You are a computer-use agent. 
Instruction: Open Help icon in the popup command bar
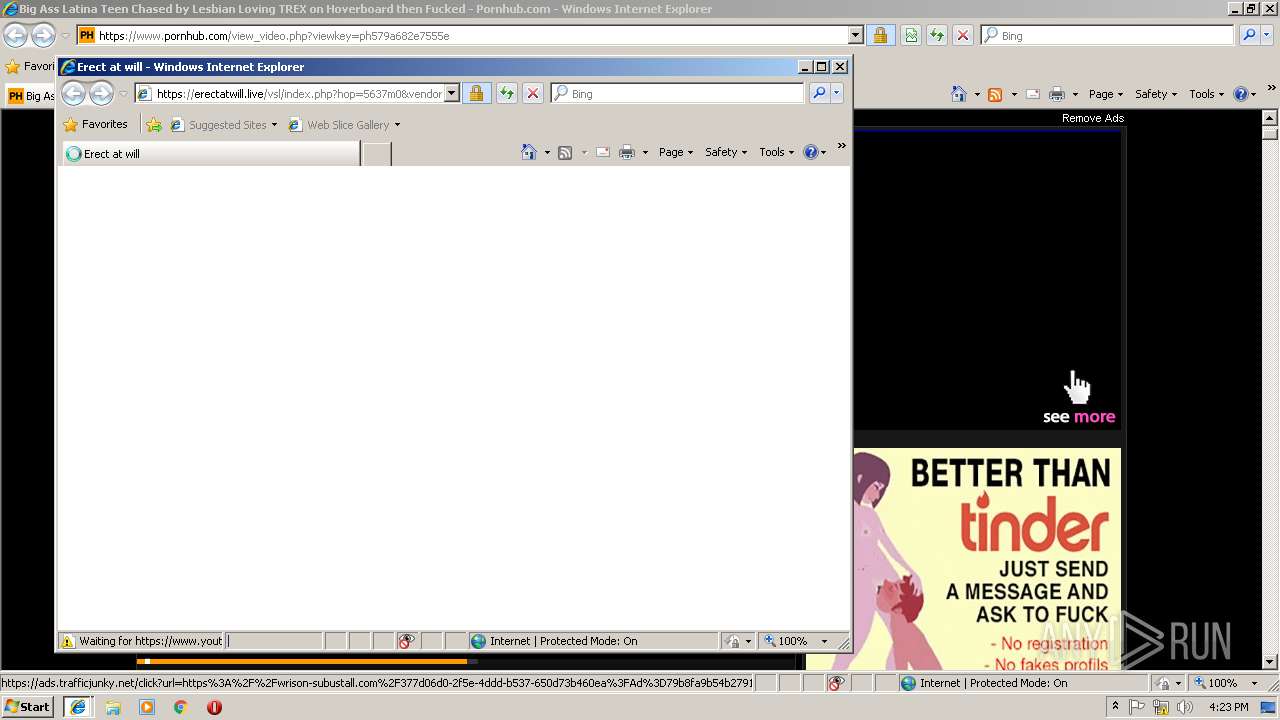(810, 152)
